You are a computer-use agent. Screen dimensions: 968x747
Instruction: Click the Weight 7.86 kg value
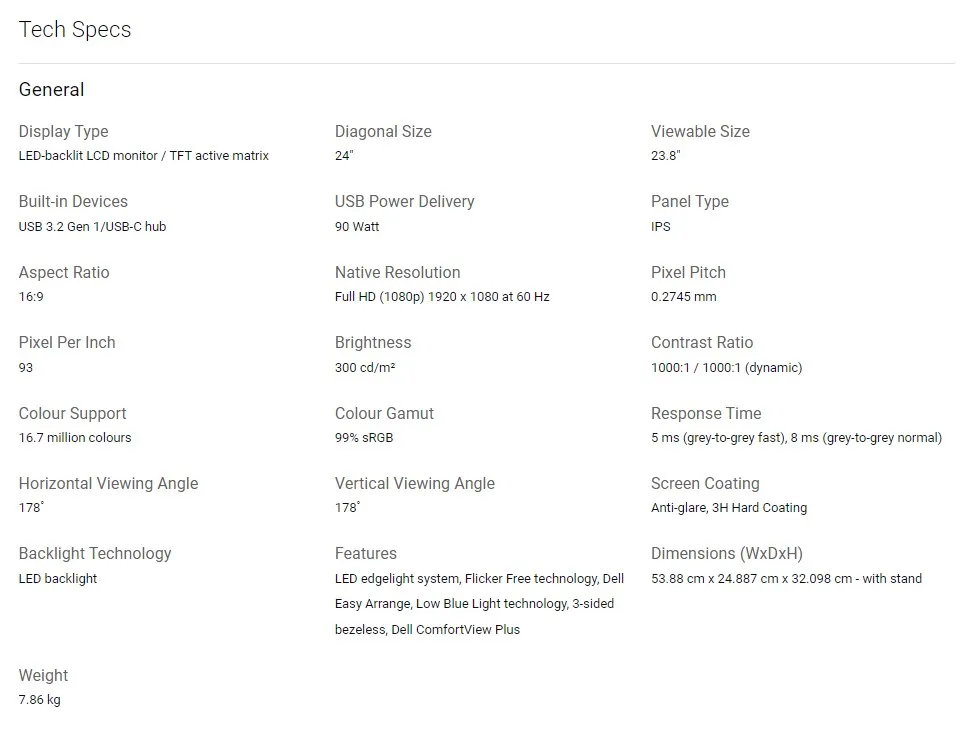[x=39, y=700]
